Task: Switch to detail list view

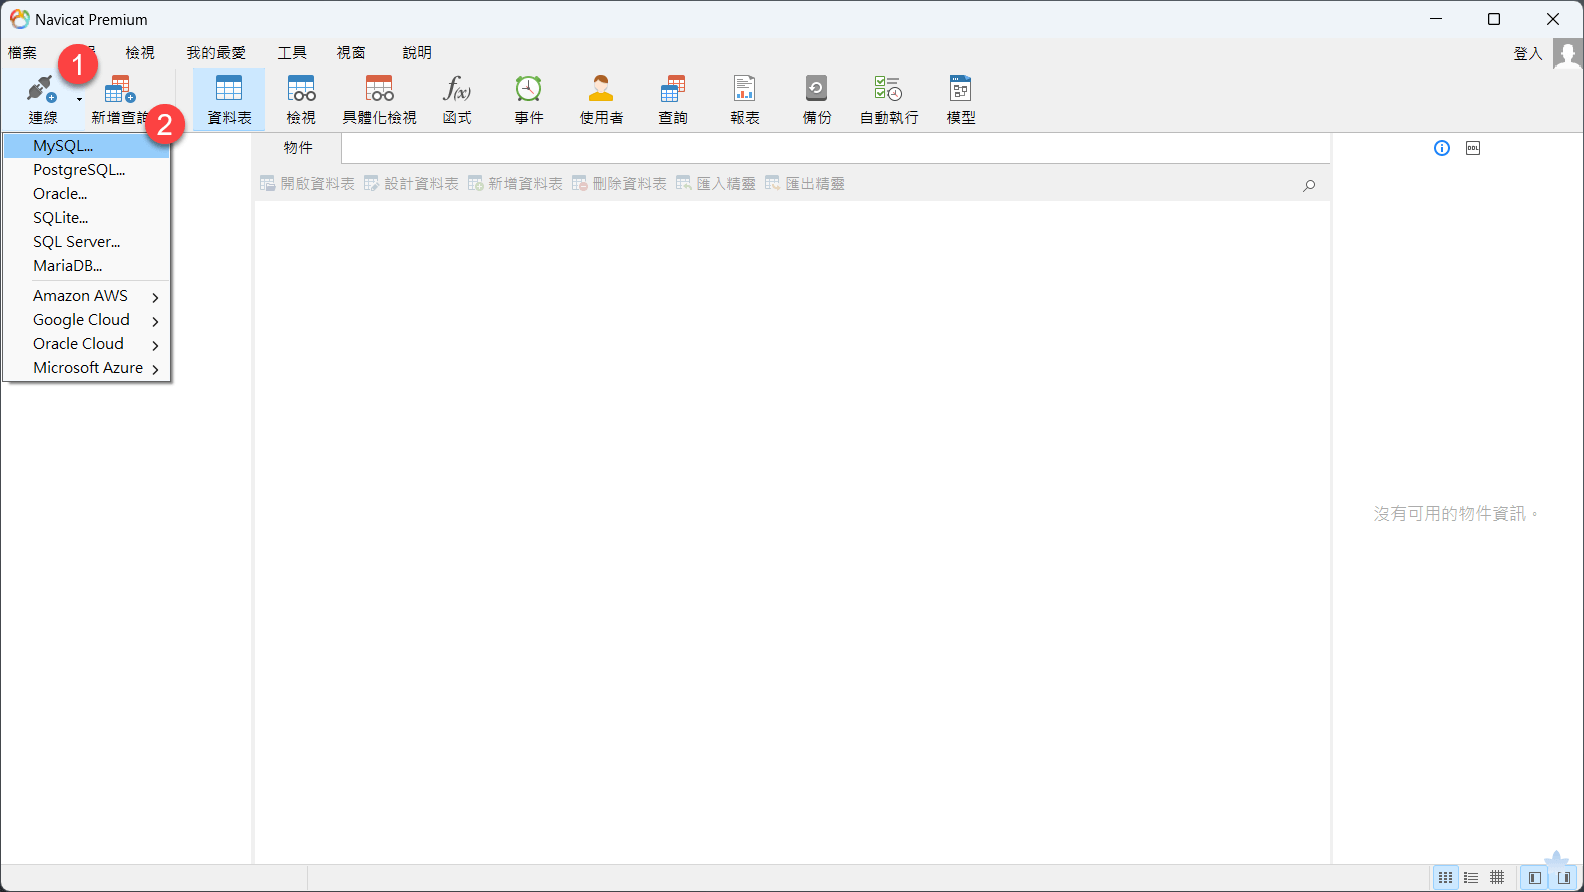Action: pos(1471,878)
